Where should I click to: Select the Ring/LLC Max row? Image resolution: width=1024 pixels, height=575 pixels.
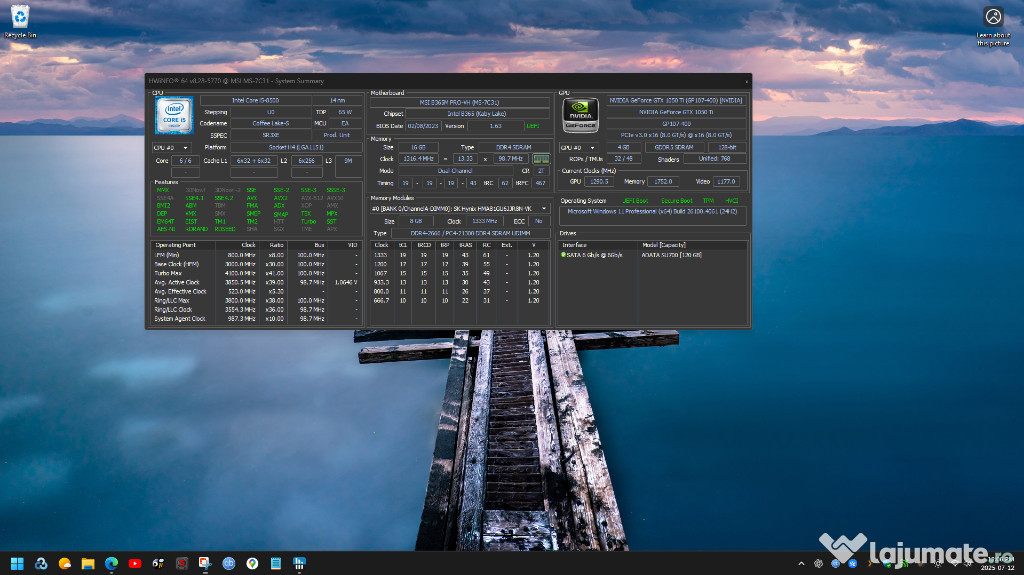tap(256, 301)
